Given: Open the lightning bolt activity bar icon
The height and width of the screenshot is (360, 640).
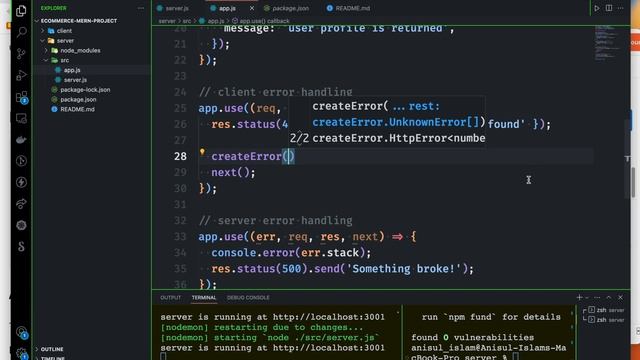Looking at the screenshot, I should 21,182.
